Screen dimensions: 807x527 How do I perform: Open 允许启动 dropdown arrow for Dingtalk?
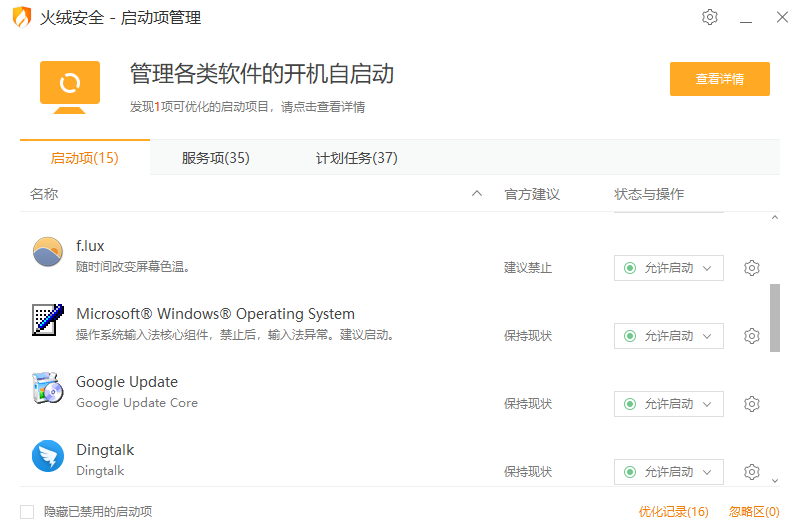coord(707,472)
